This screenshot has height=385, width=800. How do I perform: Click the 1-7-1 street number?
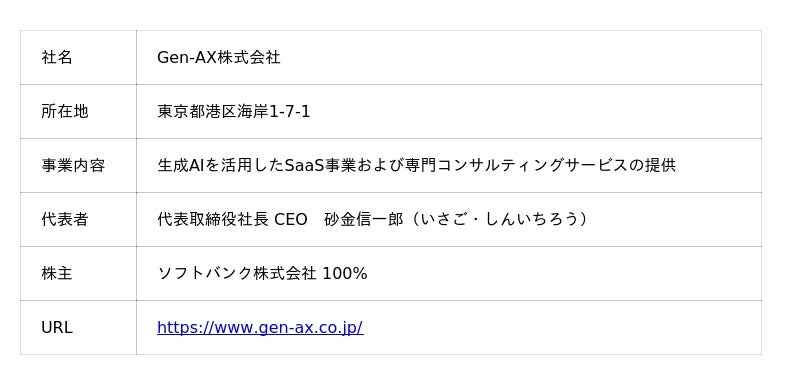[289, 112]
